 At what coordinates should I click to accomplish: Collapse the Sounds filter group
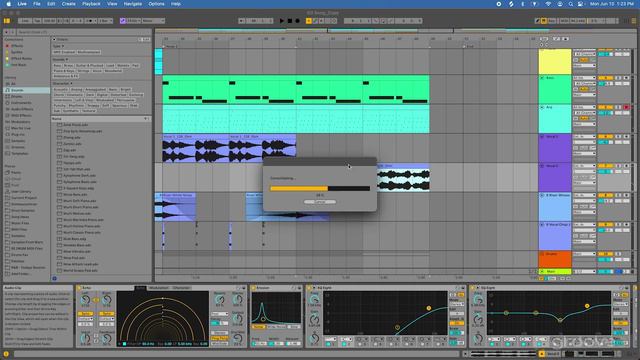point(59,60)
